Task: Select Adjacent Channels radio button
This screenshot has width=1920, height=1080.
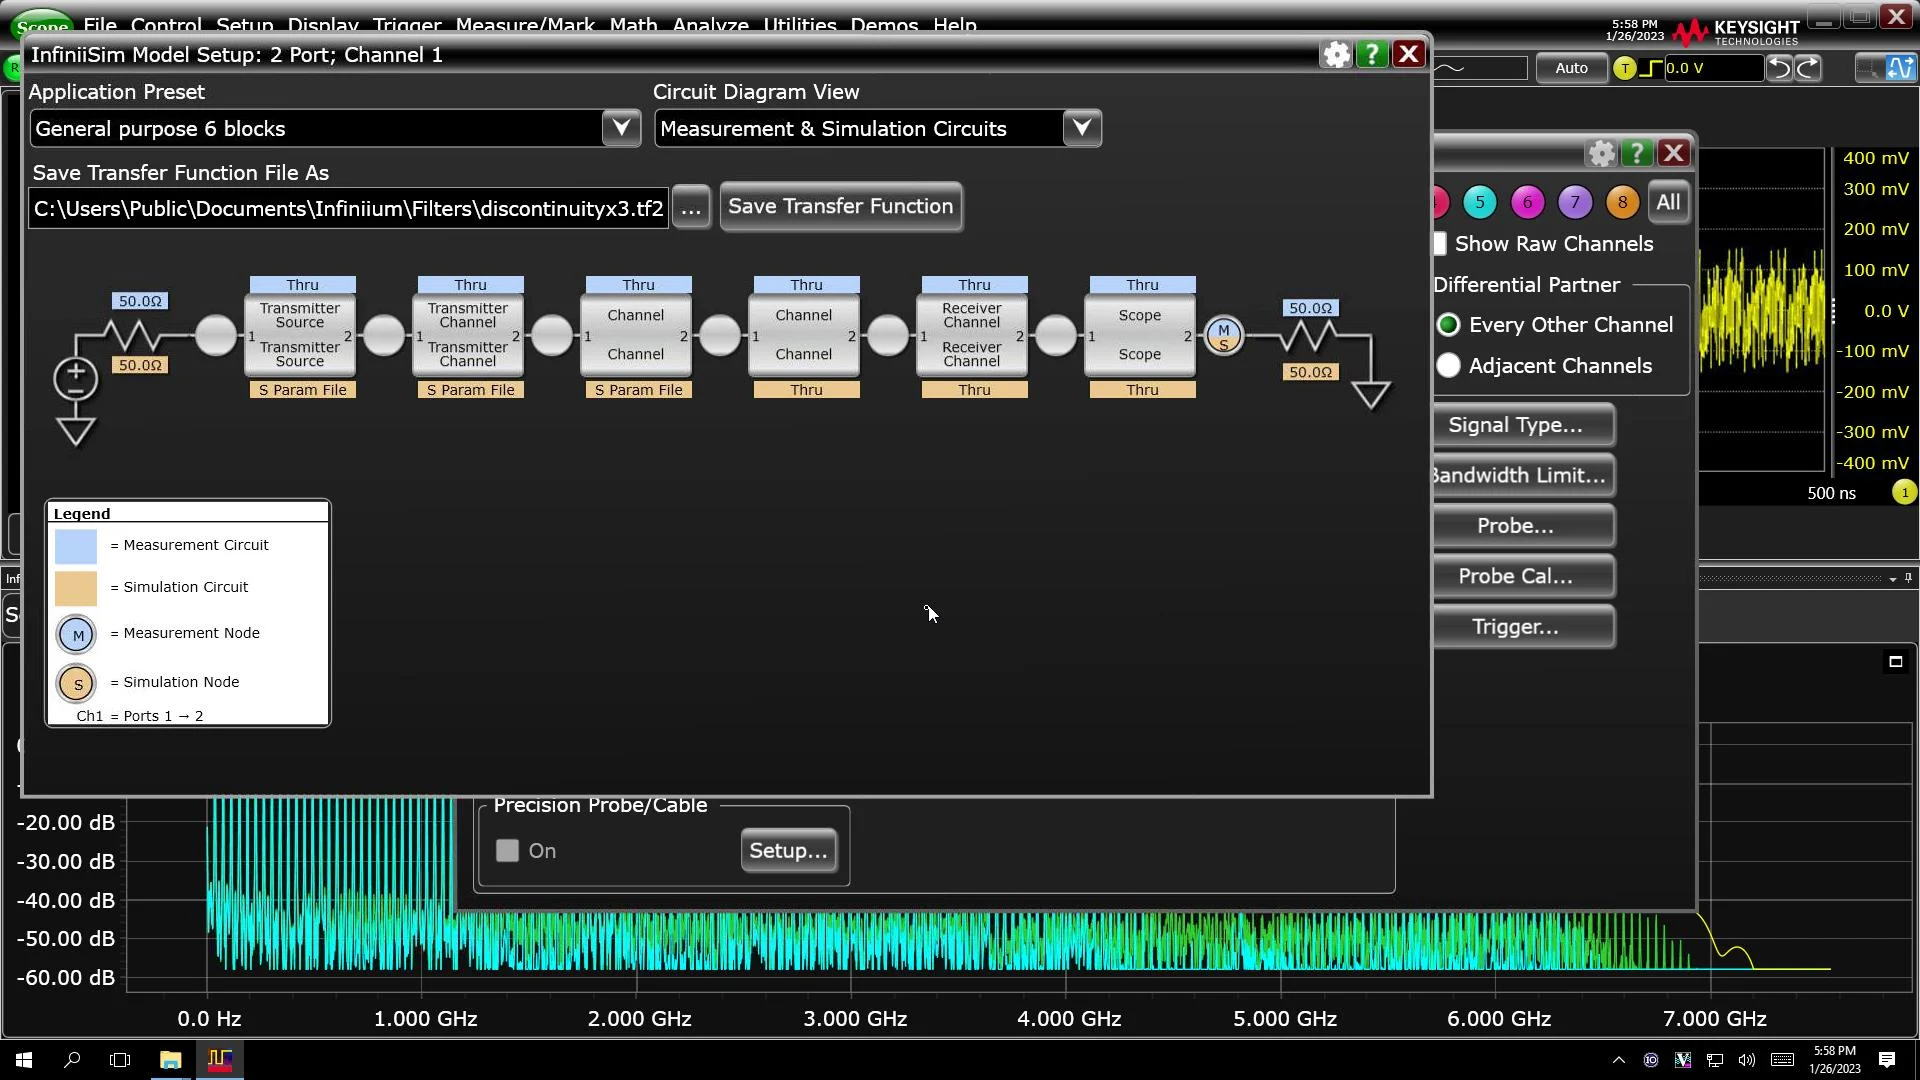Action: (x=1448, y=366)
